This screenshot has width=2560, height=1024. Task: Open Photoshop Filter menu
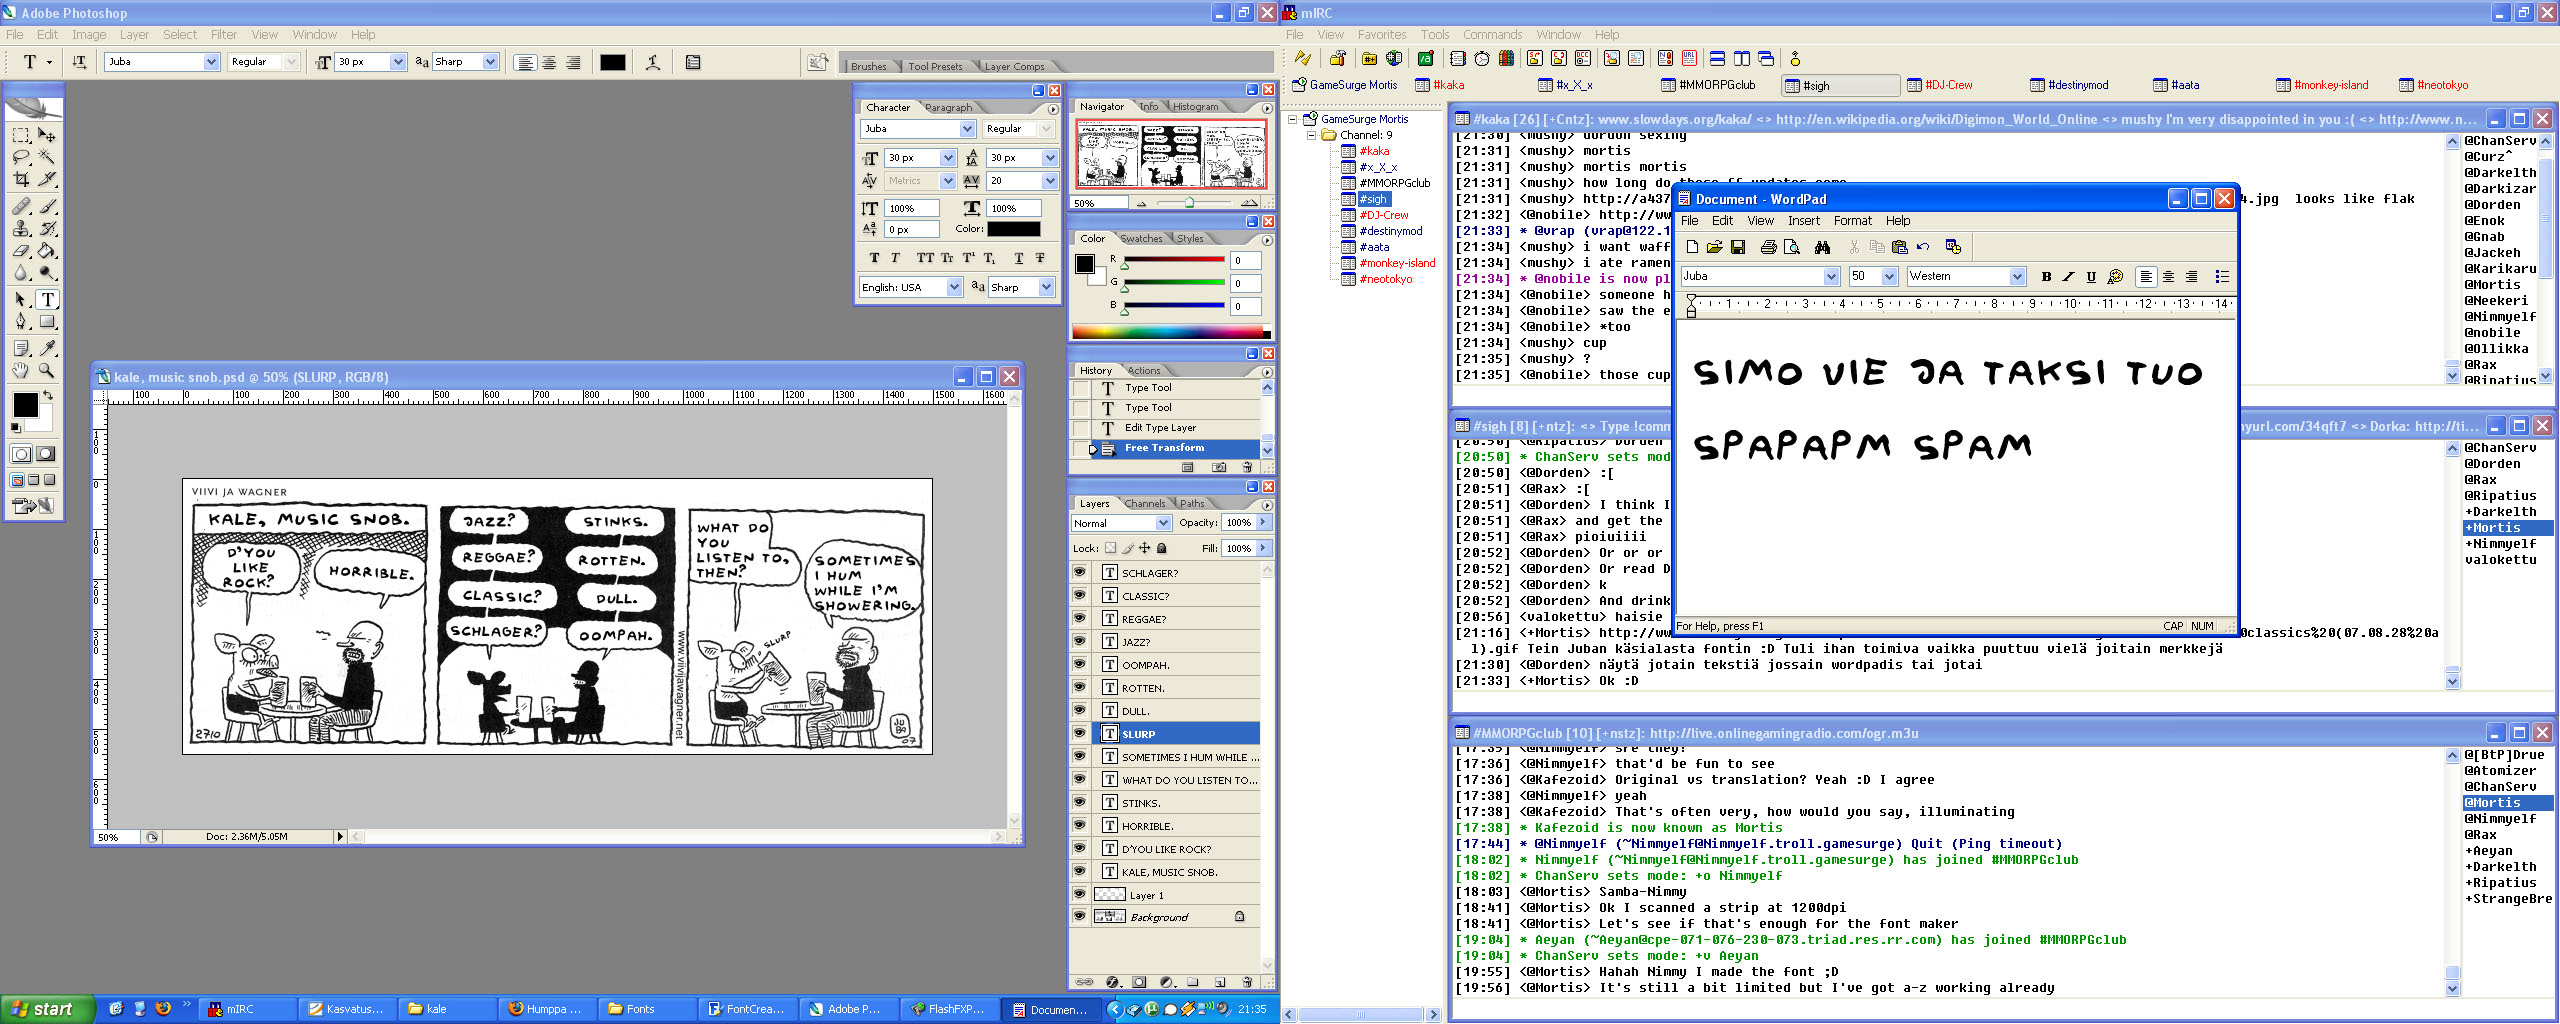coord(224,34)
